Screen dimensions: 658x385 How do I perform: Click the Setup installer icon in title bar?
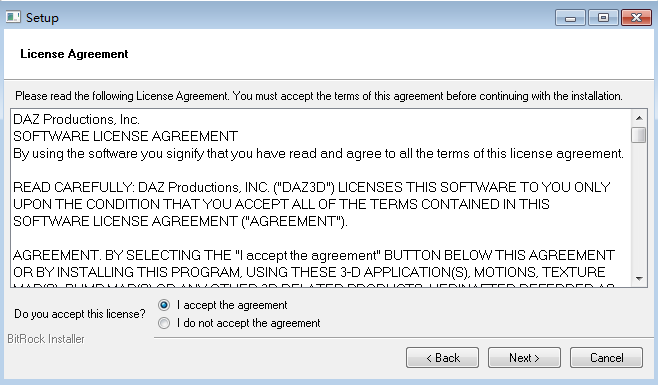13,17
